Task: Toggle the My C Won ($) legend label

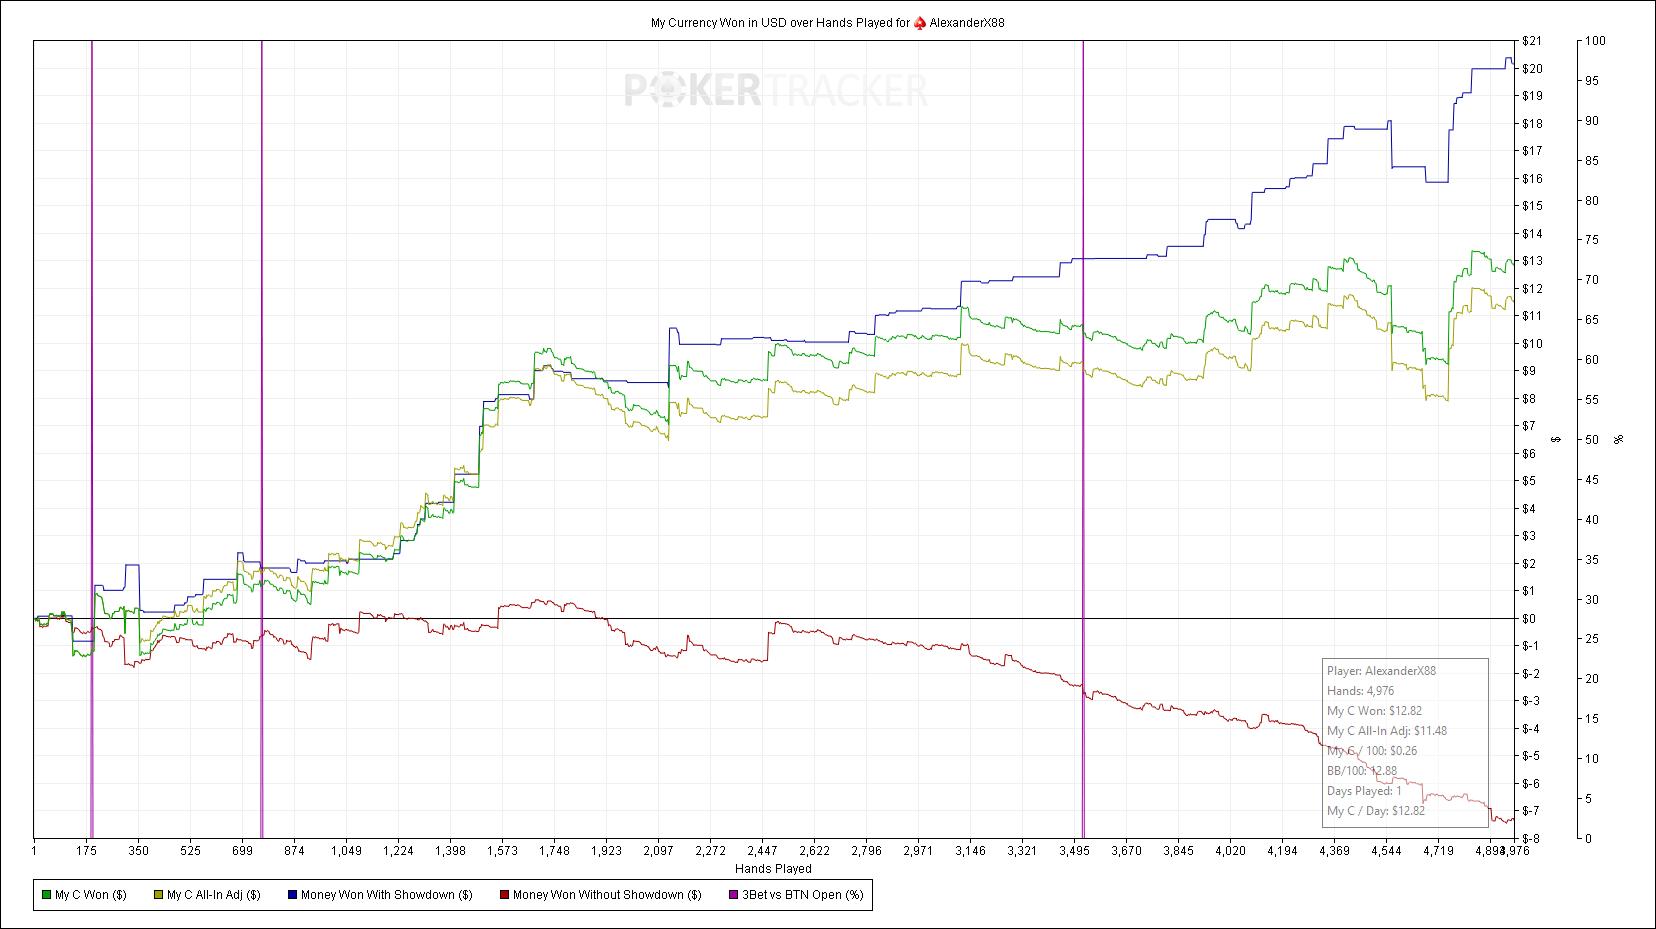Action: [x=90, y=895]
